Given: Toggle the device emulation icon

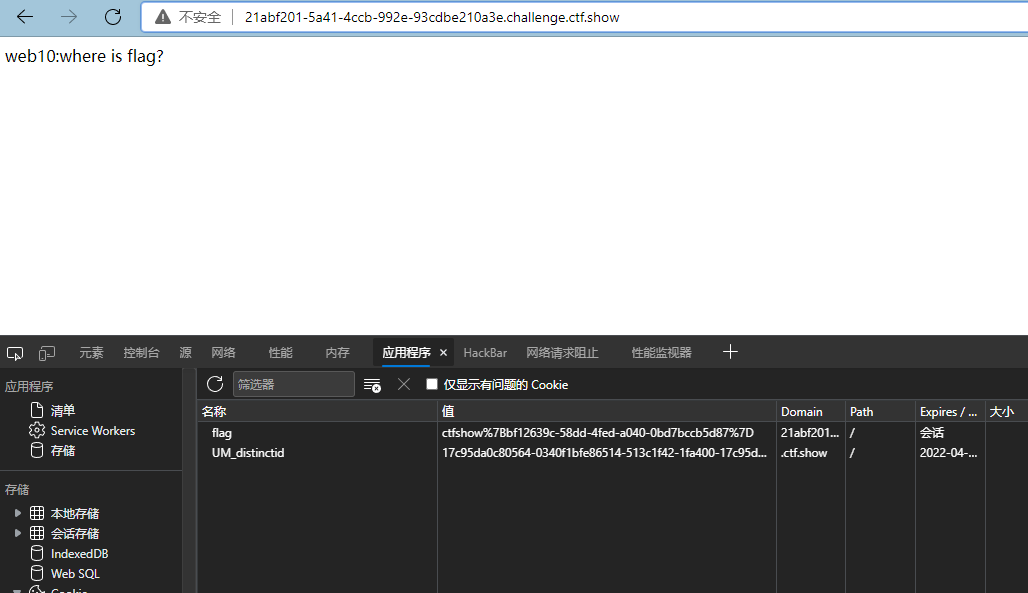Looking at the screenshot, I should 47,353.
